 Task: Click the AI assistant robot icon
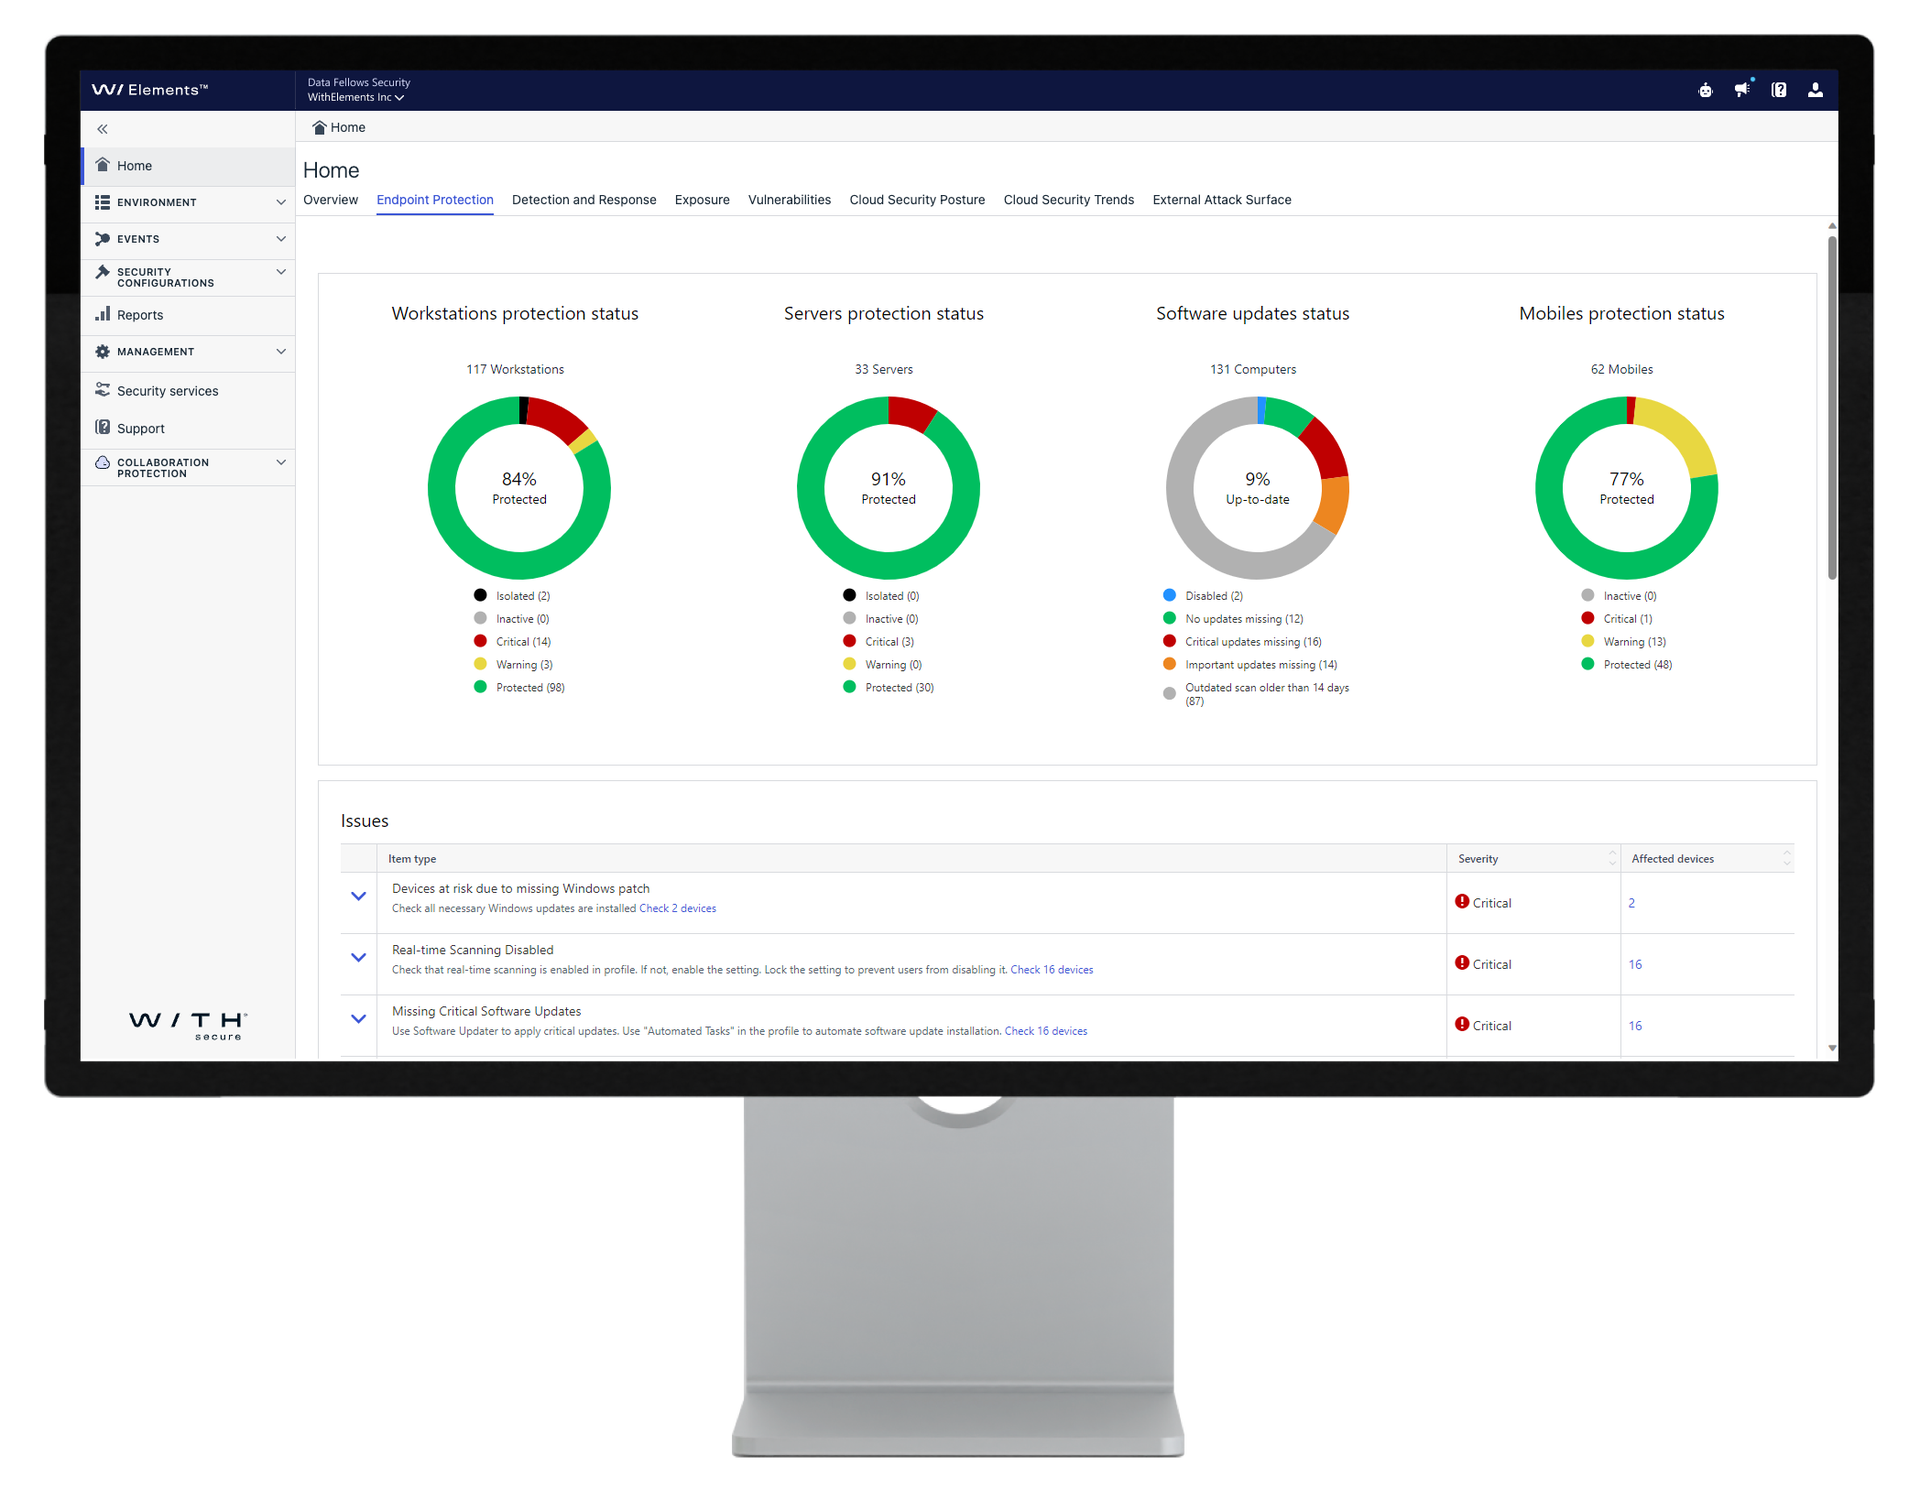click(1705, 89)
